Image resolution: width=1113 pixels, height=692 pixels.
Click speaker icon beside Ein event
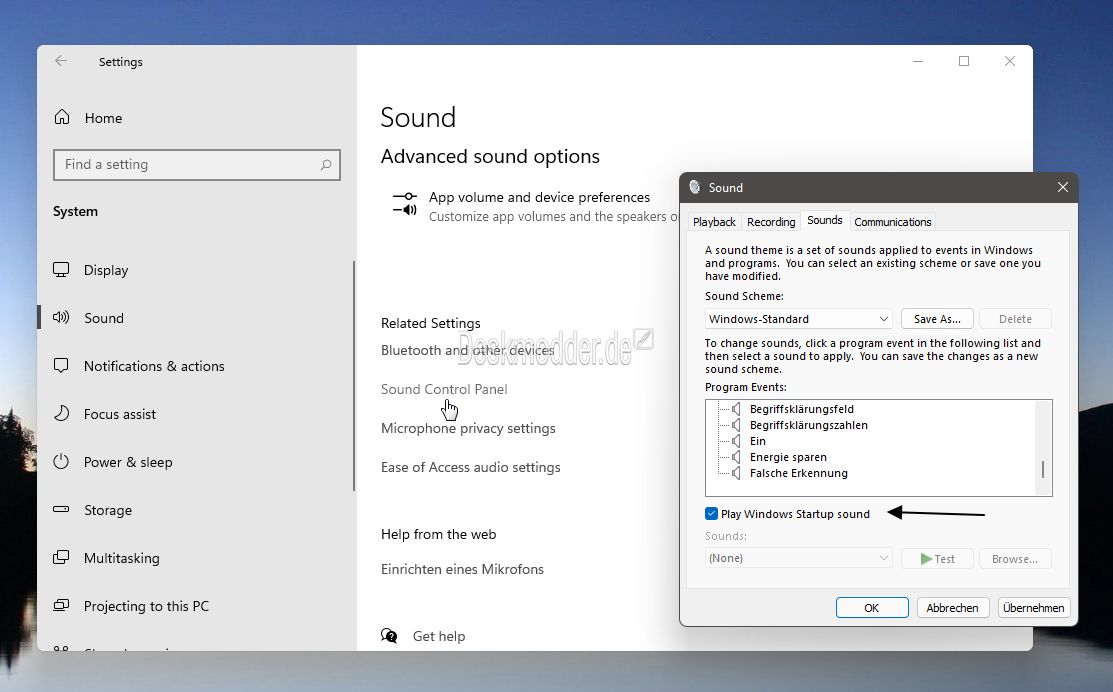(x=736, y=441)
